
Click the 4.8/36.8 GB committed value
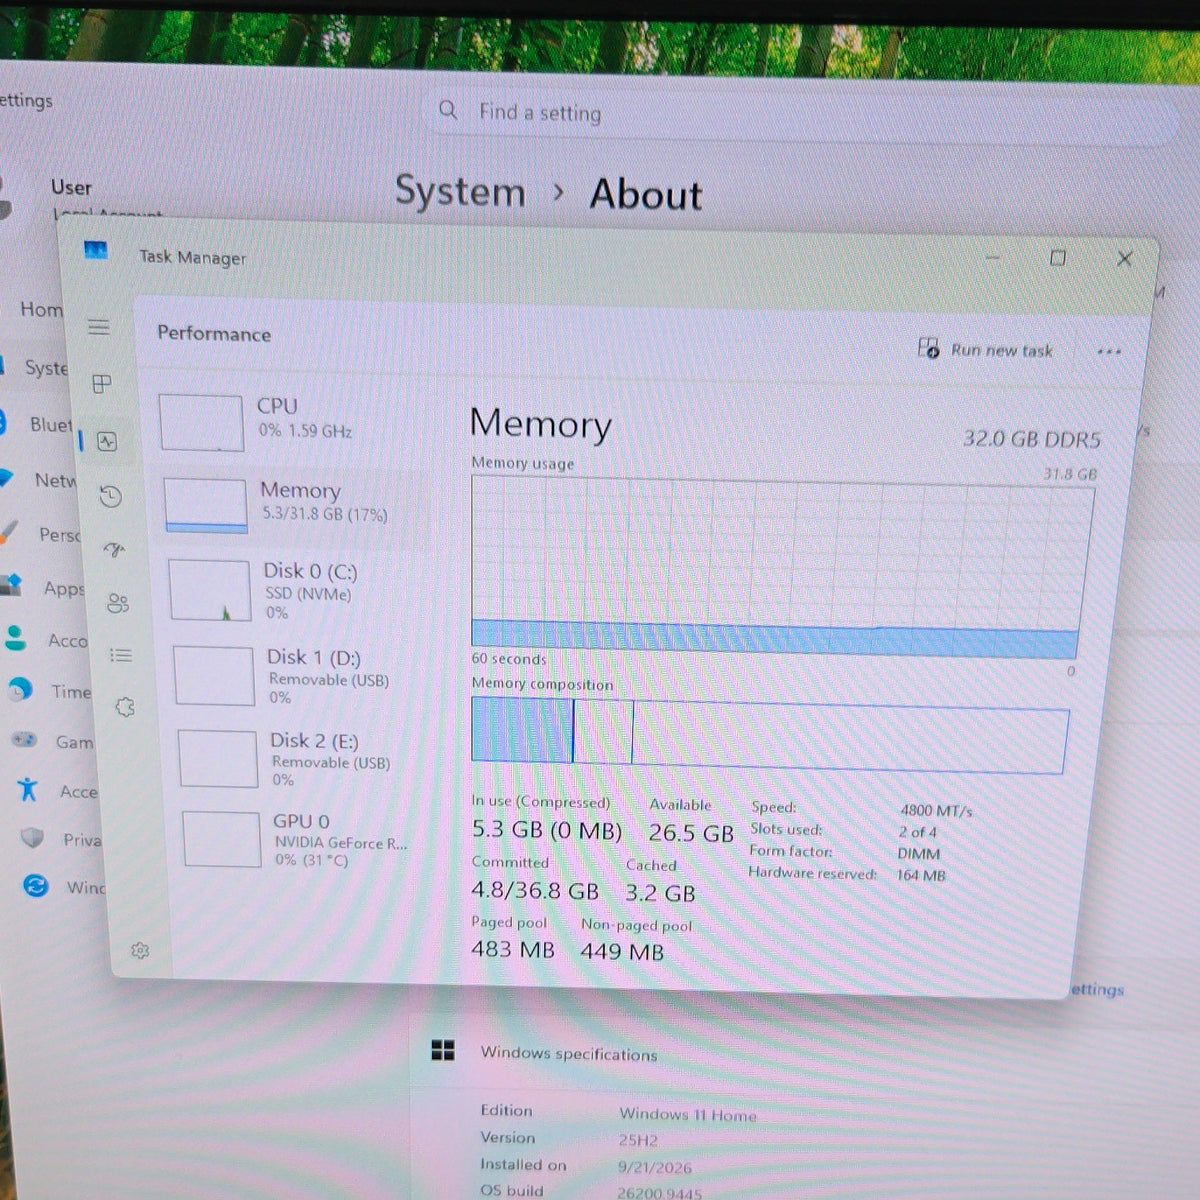click(x=535, y=890)
